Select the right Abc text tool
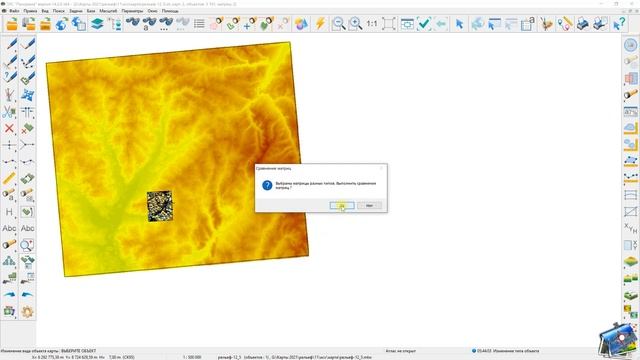640x360 pixels. point(27,228)
